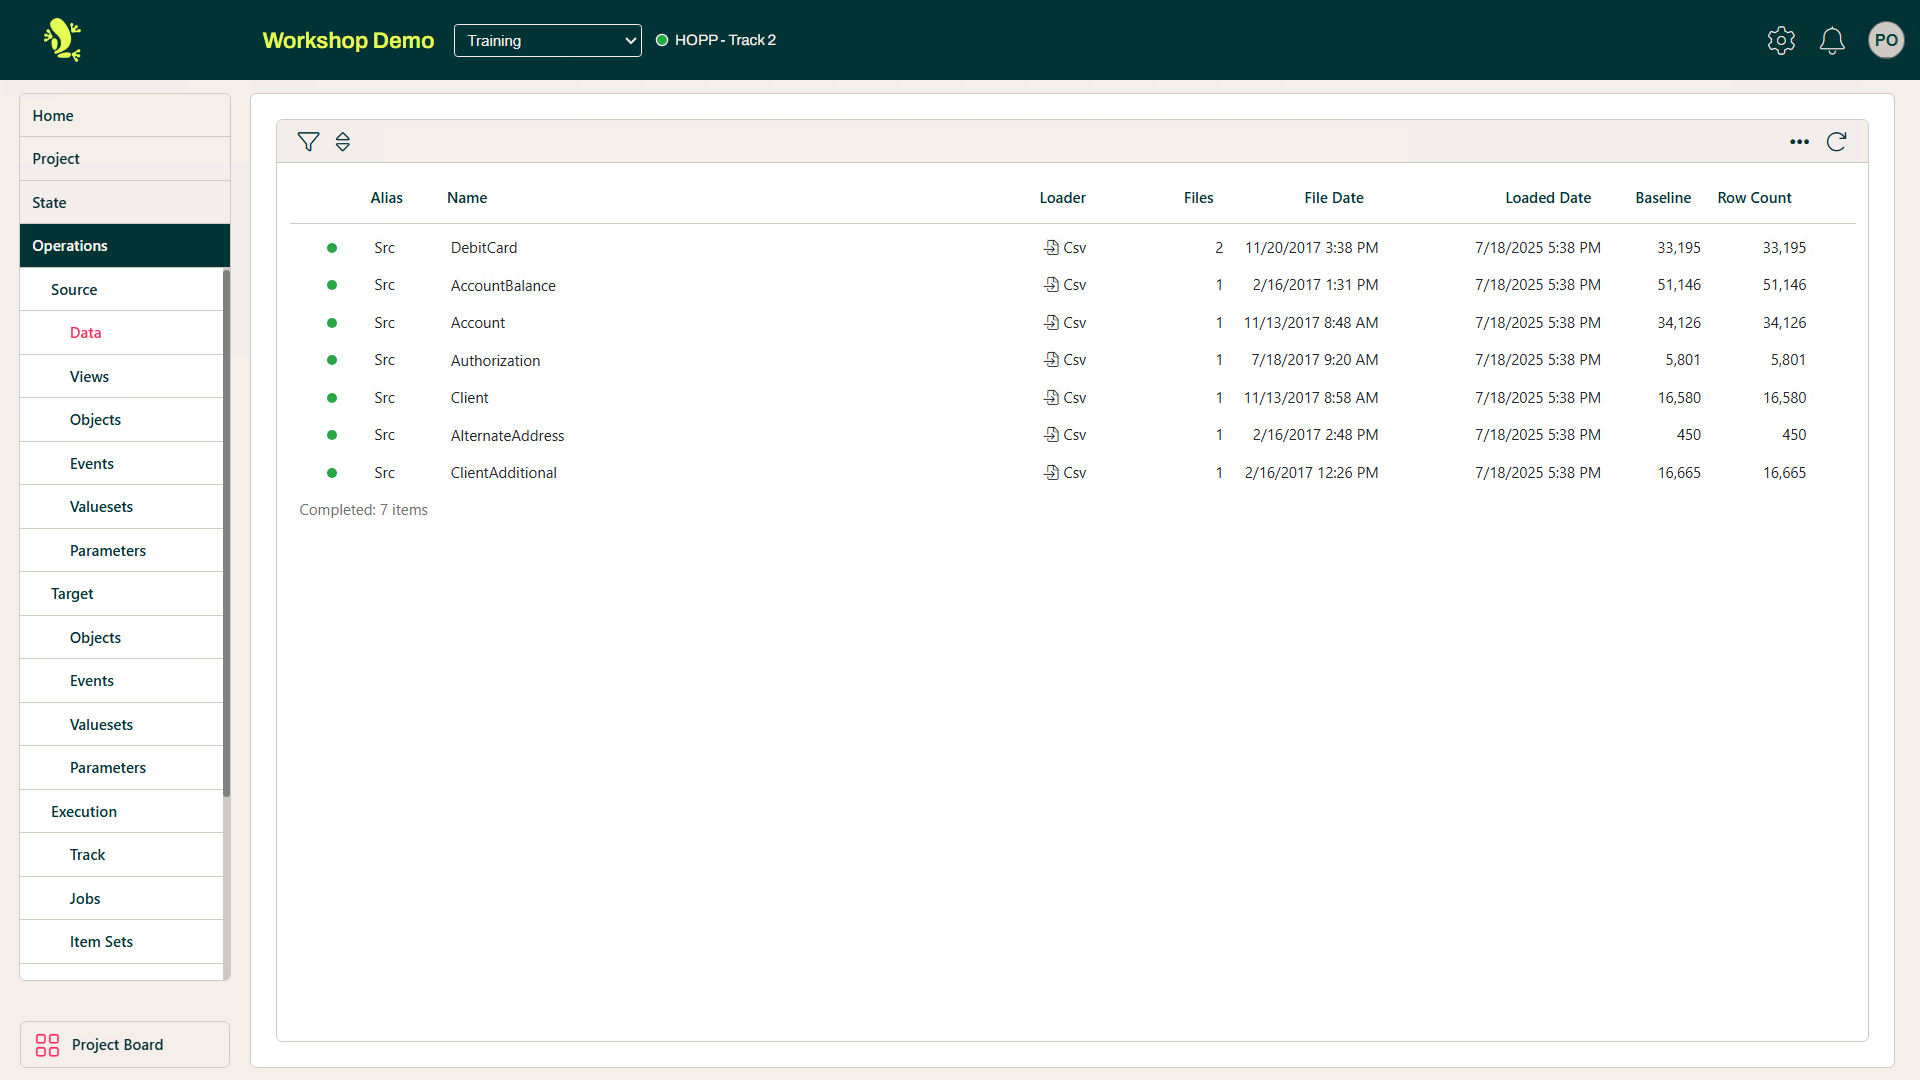Collapse the Source group in sidebar
The height and width of the screenshot is (1080, 1920).
coord(74,290)
